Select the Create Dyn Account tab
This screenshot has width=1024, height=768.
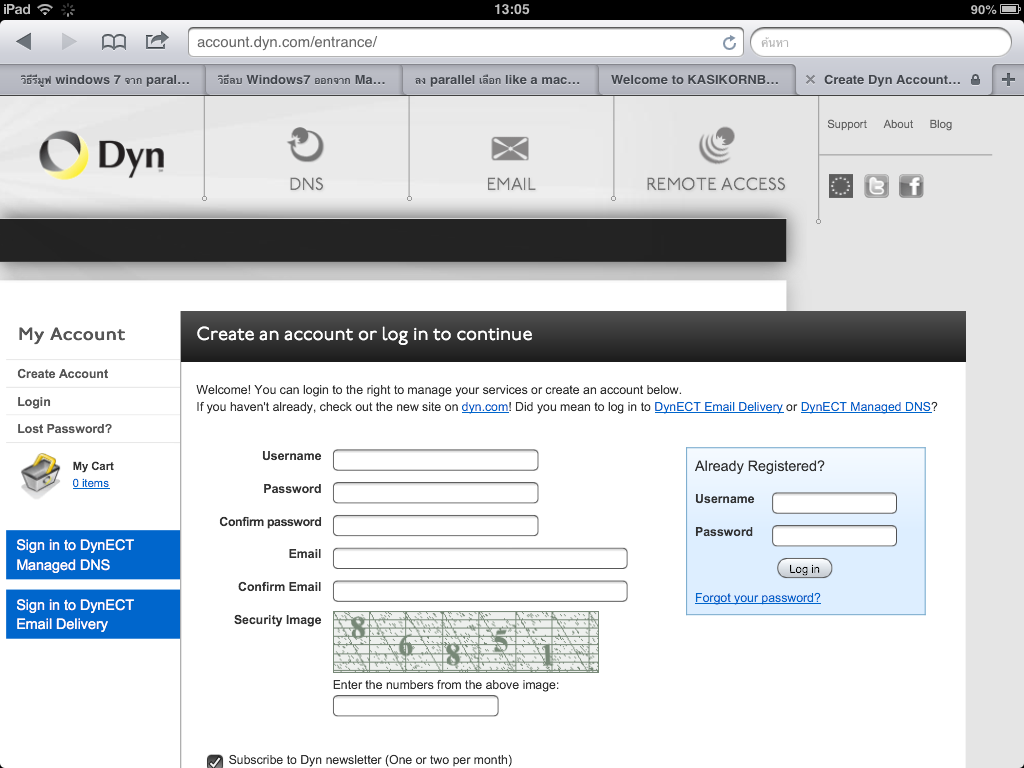coord(892,80)
